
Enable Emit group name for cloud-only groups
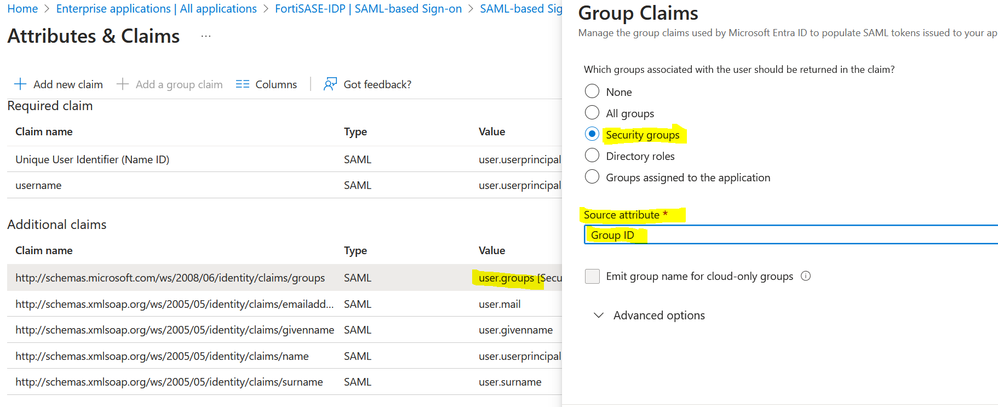[x=593, y=276]
